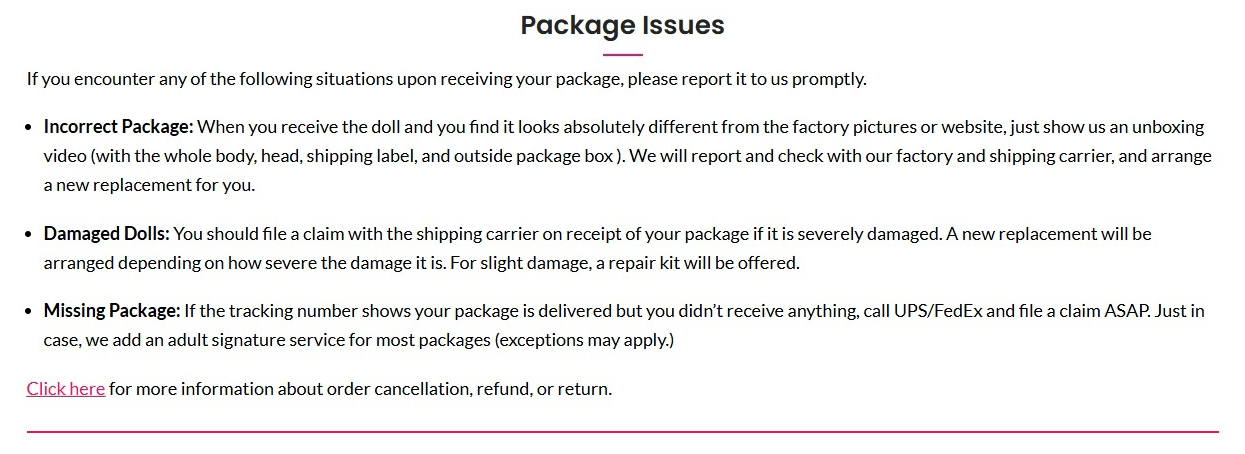Click the "Package Issues" heading
Screen dimensions: 1245x454
tap(622, 25)
